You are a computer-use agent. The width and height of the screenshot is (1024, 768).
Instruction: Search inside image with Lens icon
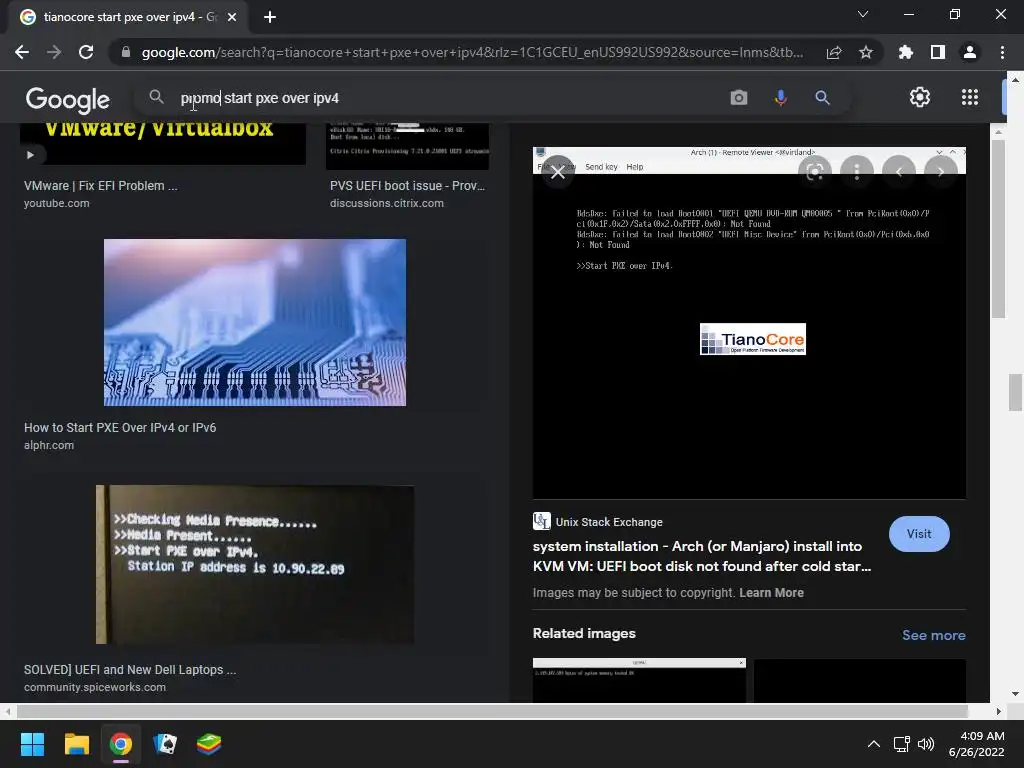814,172
